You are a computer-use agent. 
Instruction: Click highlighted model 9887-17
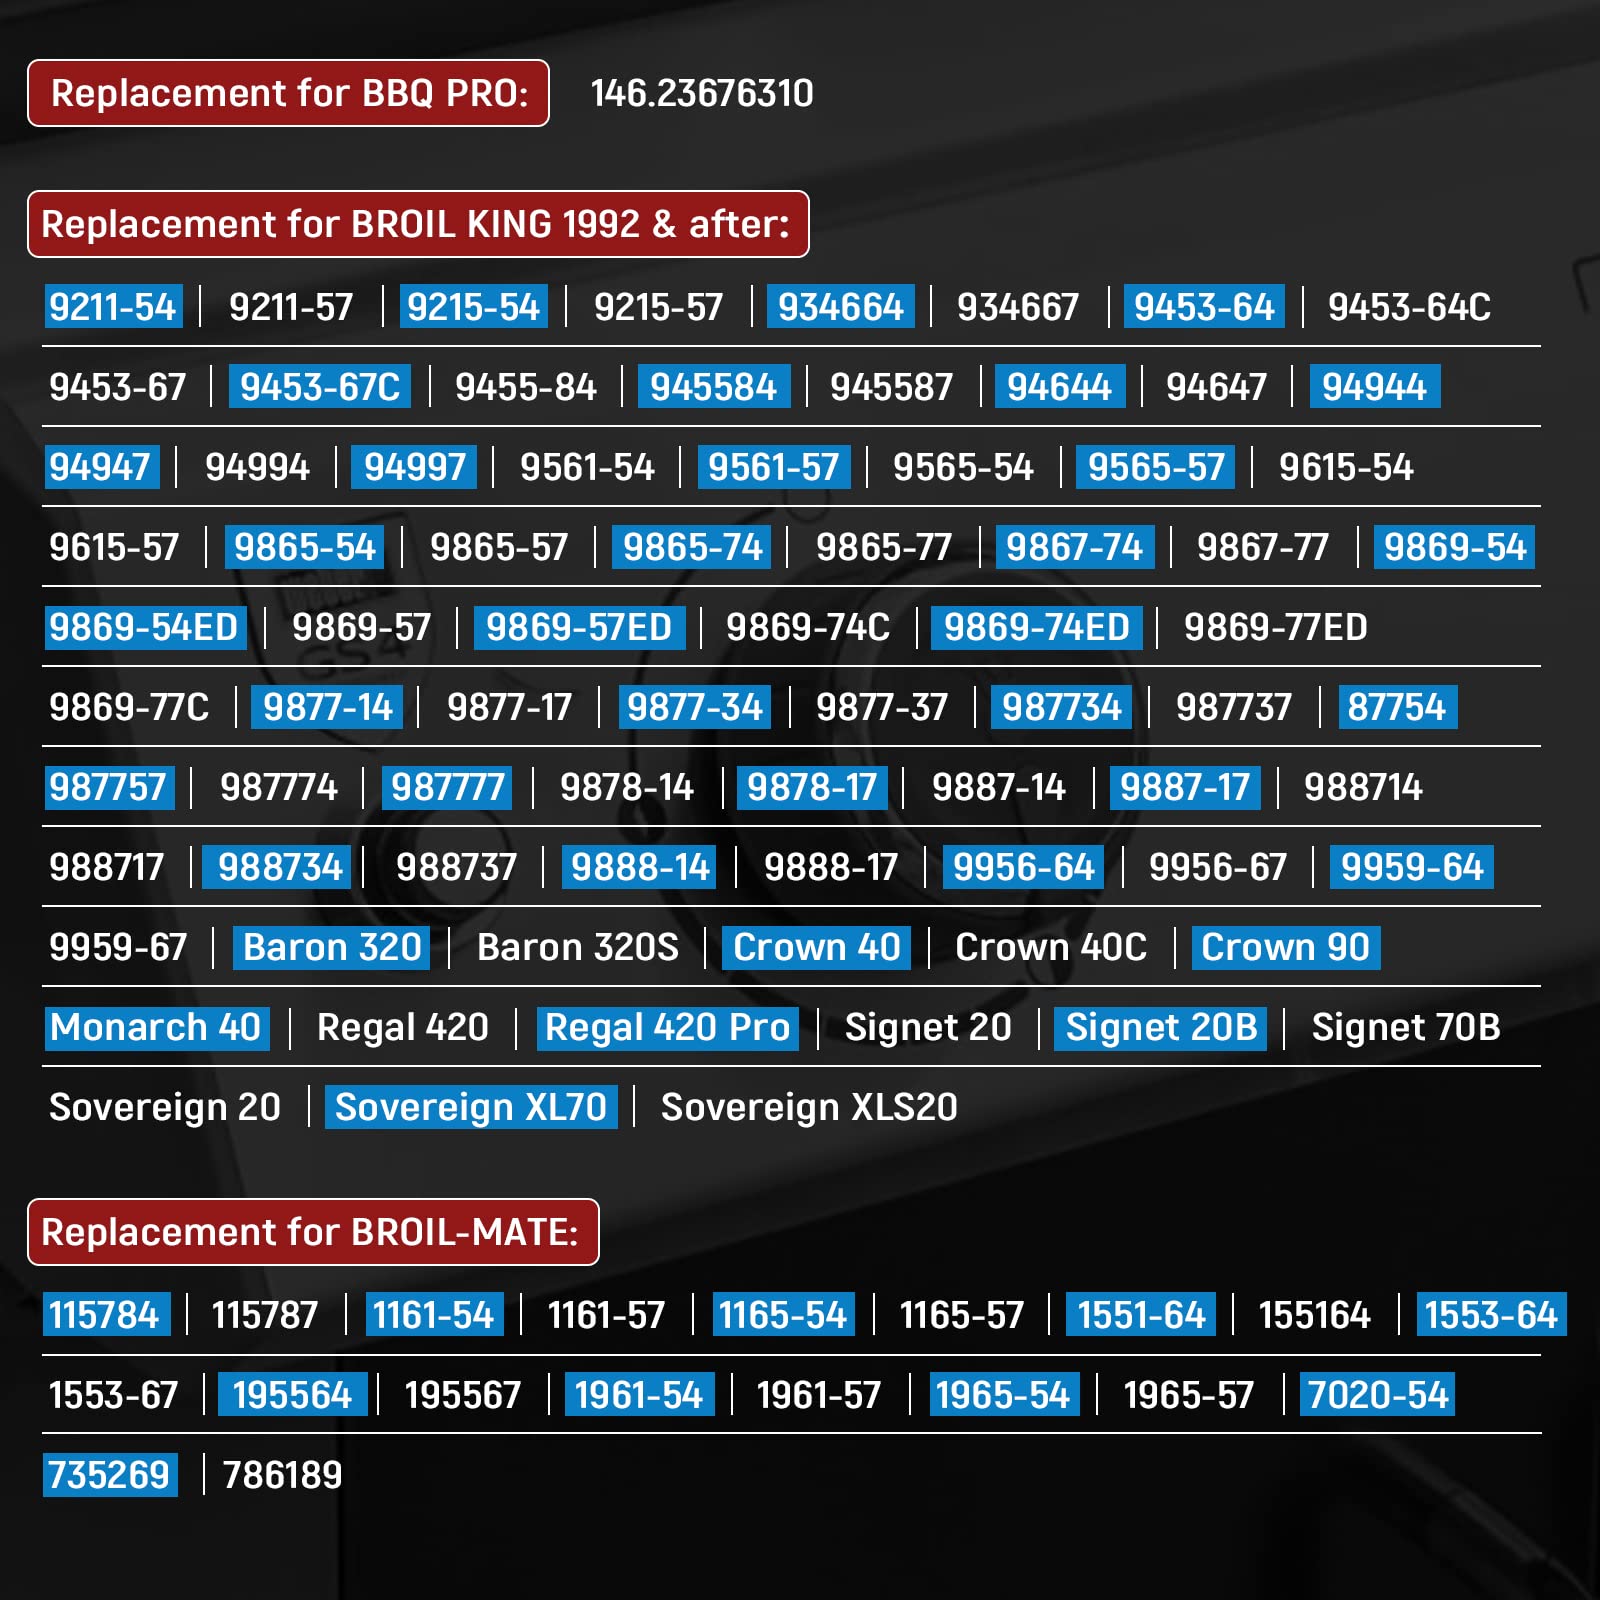(1185, 787)
